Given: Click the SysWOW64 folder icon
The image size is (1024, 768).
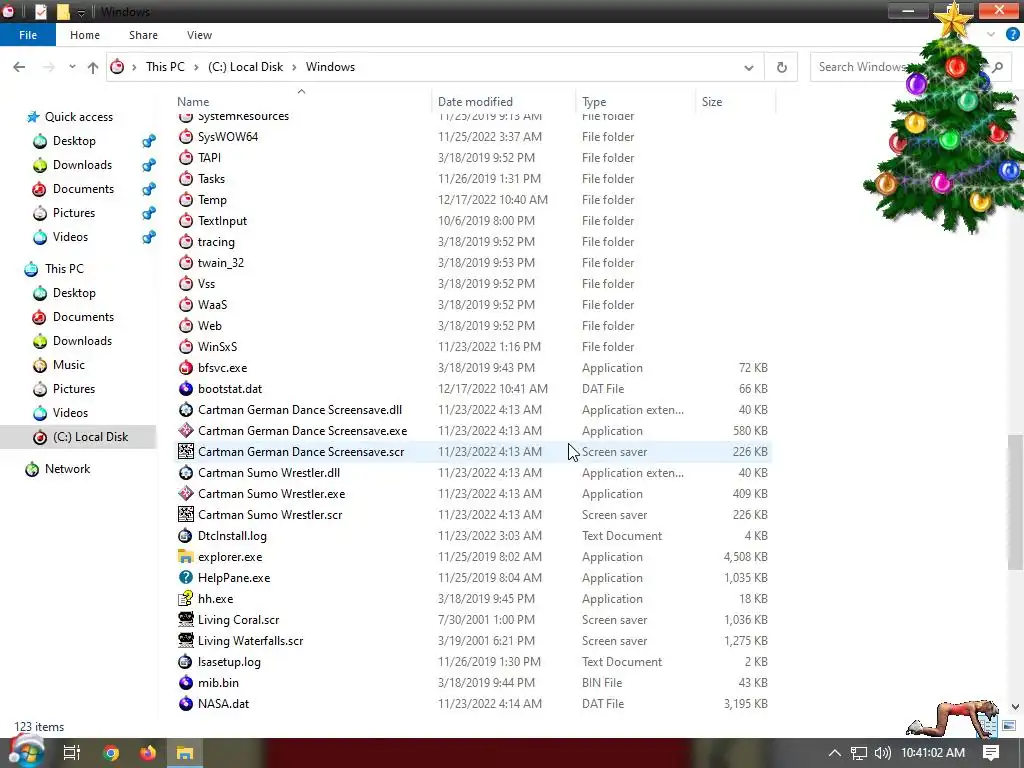Looking at the screenshot, I should (x=186, y=136).
